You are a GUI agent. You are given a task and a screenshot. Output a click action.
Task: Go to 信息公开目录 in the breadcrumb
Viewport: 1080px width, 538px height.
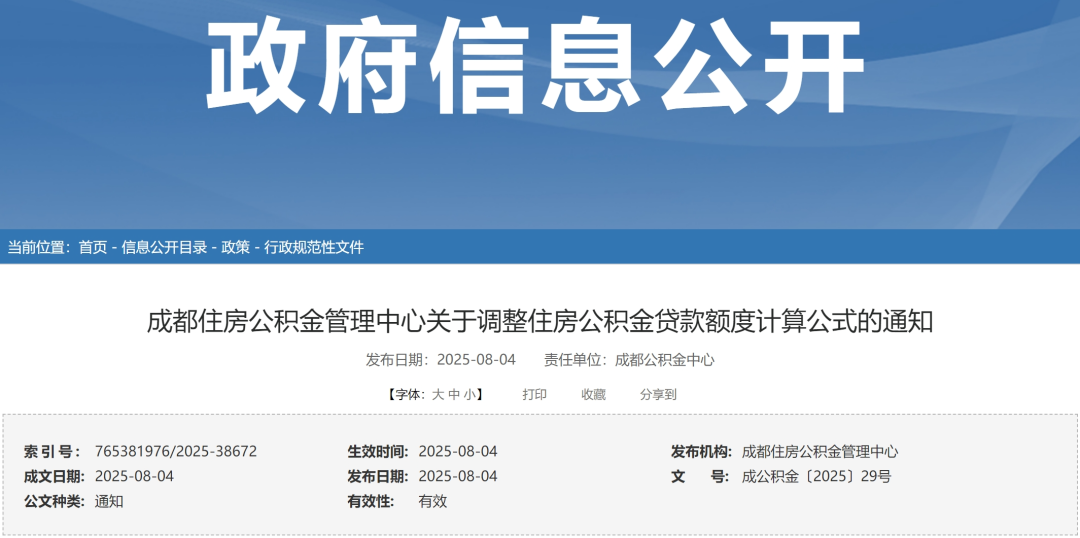[164, 247]
